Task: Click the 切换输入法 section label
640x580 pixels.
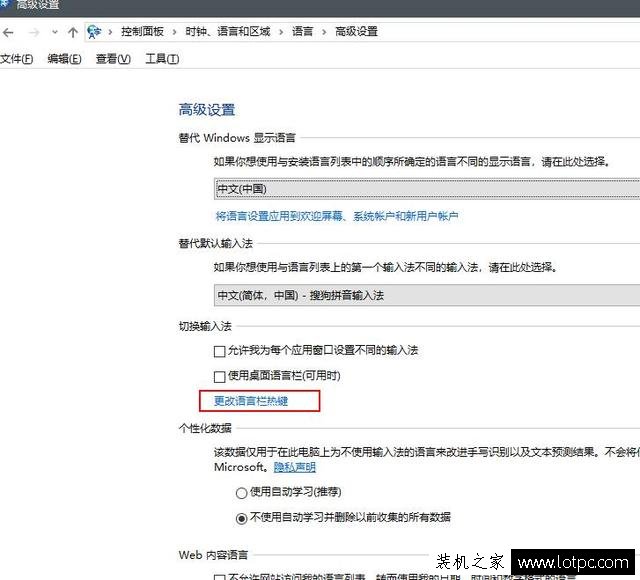Action: pyautogui.click(x=205, y=326)
